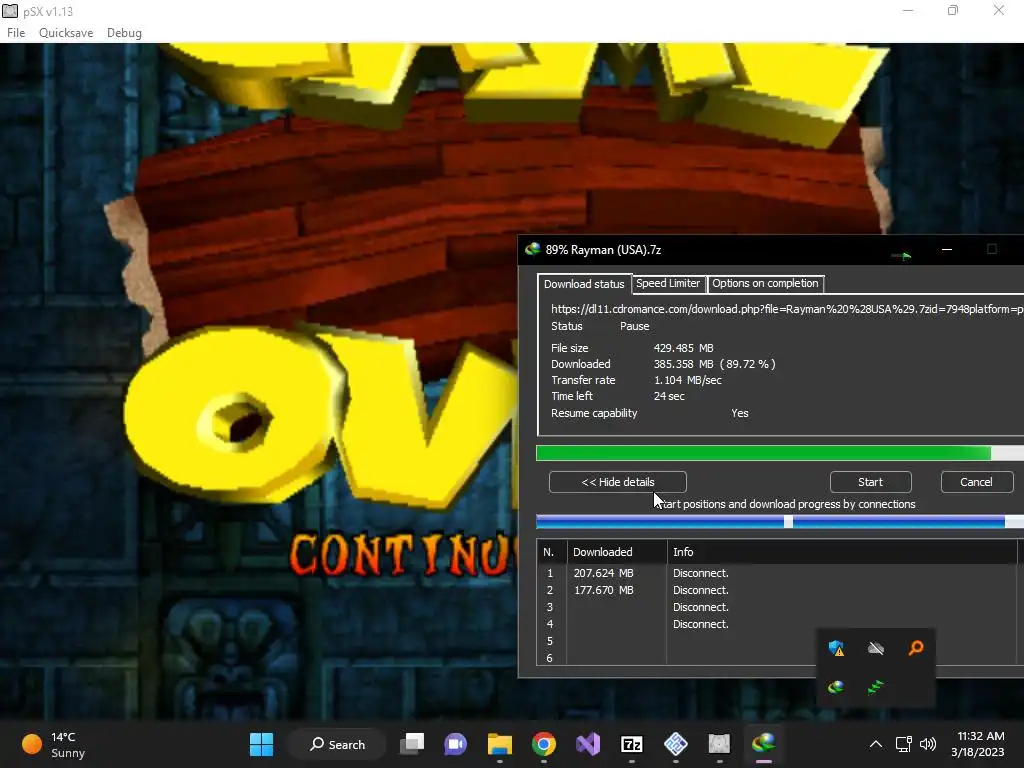The image size is (1024, 768).
Task: Click the N. column header
Action: (x=551, y=552)
